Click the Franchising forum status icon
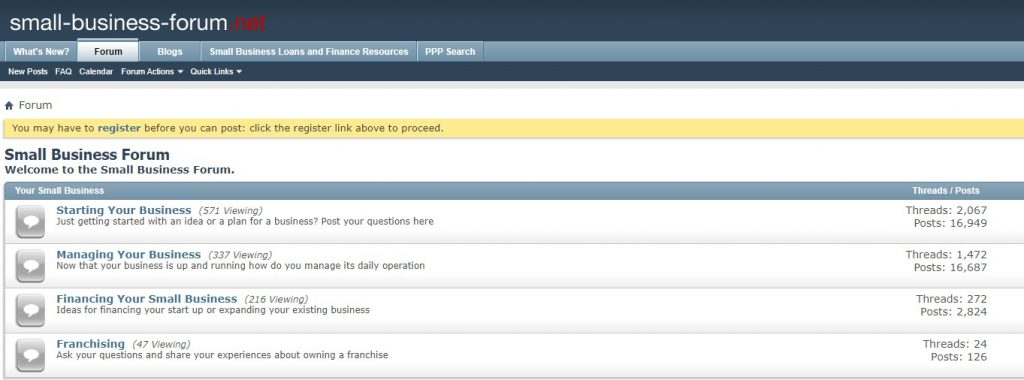 (x=31, y=355)
